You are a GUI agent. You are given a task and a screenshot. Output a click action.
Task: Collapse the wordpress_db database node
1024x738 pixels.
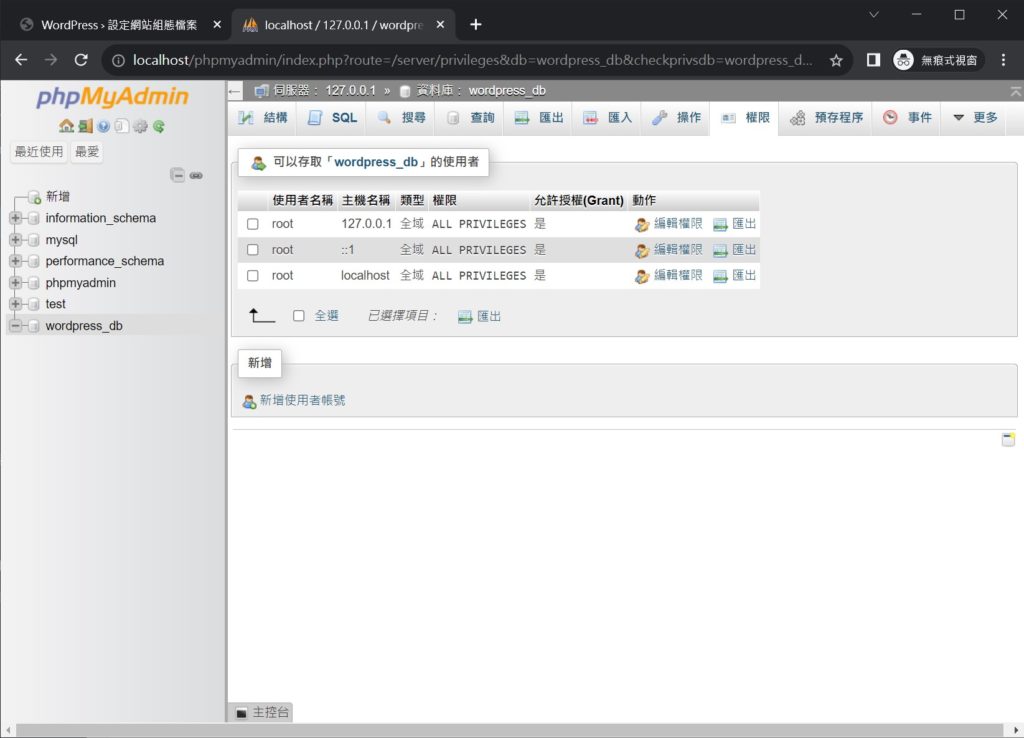coord(16,326)
